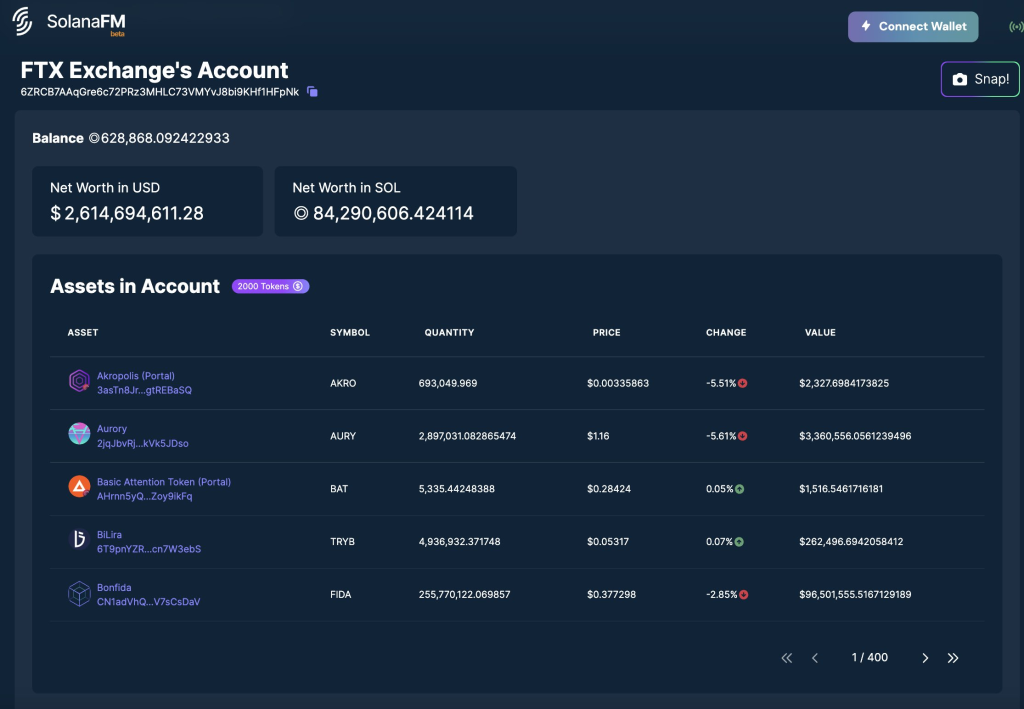Click price $0.00335863
Screen dimensions: 1024x709
pos(618,383)
